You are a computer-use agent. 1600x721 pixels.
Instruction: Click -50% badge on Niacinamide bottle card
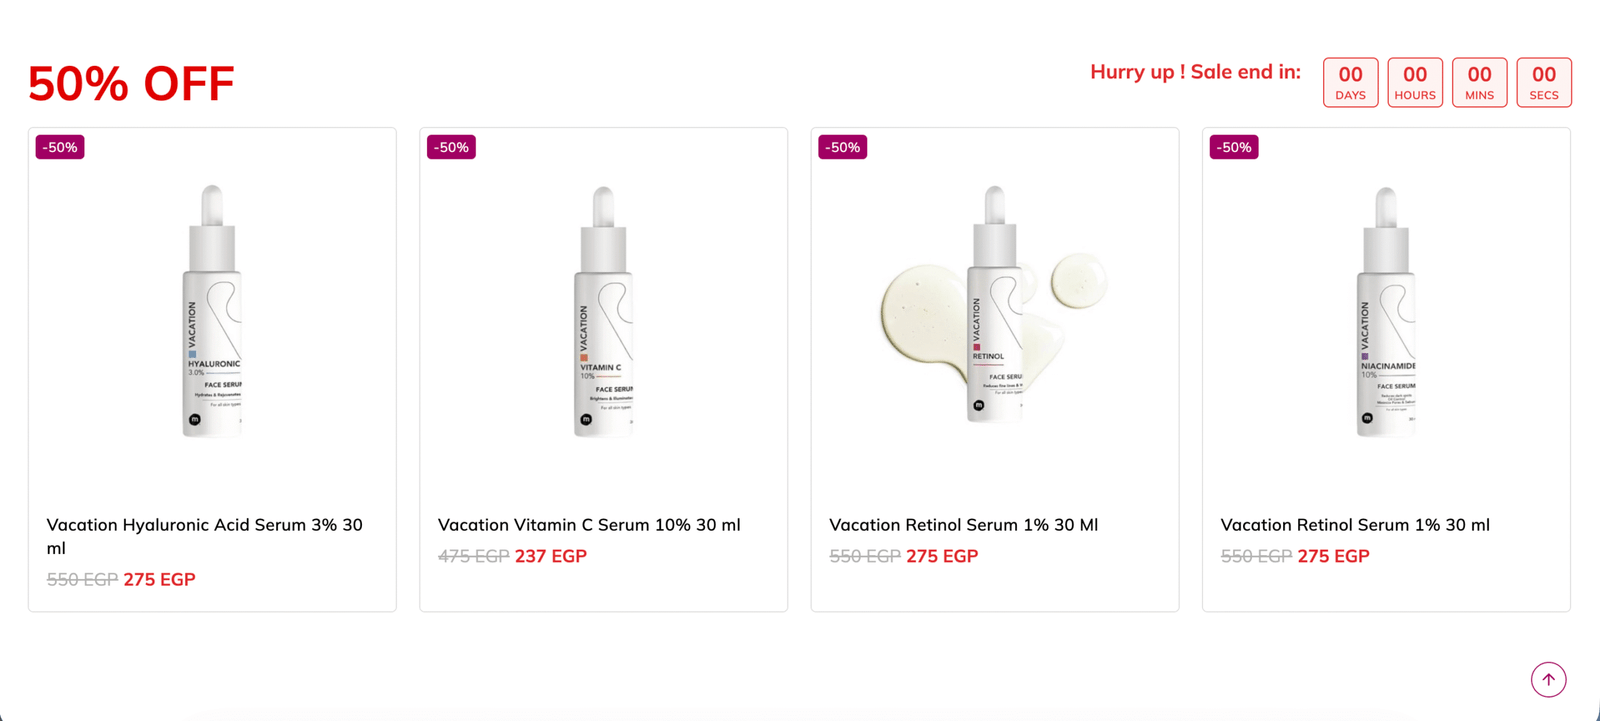point(1234,147)
